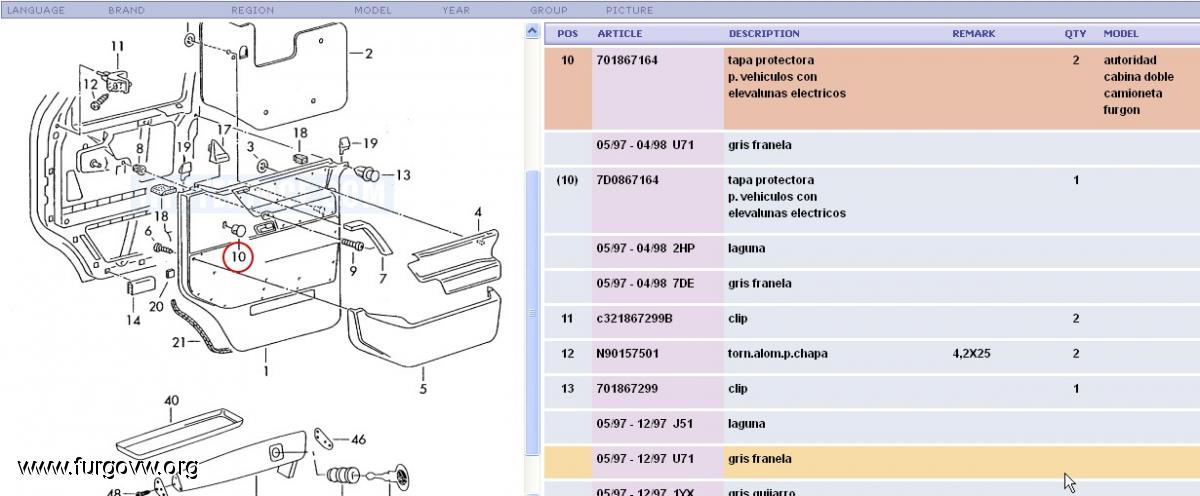Open the MODEL menu
The width and height of the screenshot is (1200, 496).
point(373,10)
